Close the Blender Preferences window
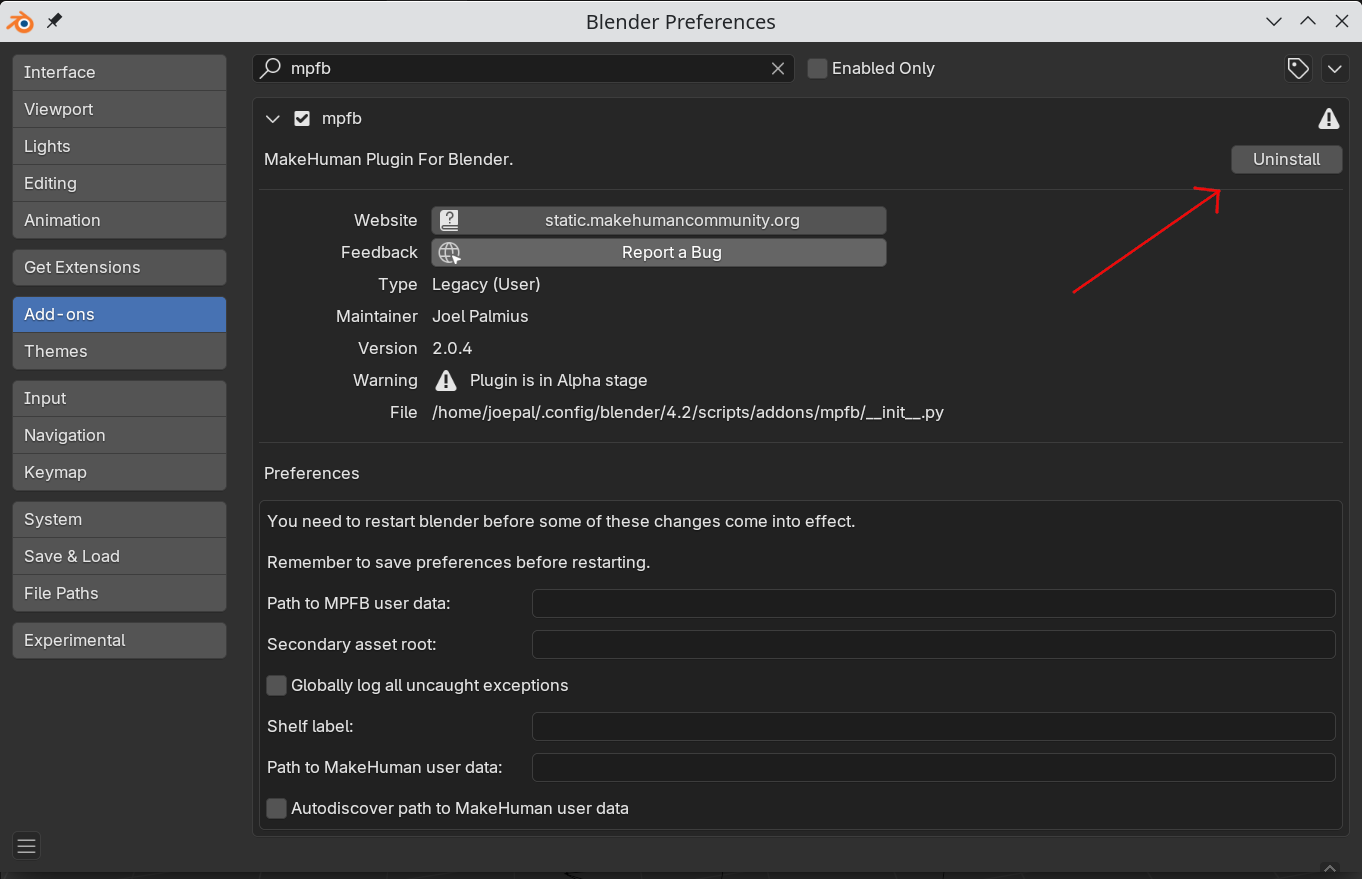The width and height of the screenshot is (1362, 879). point(1340,21)
